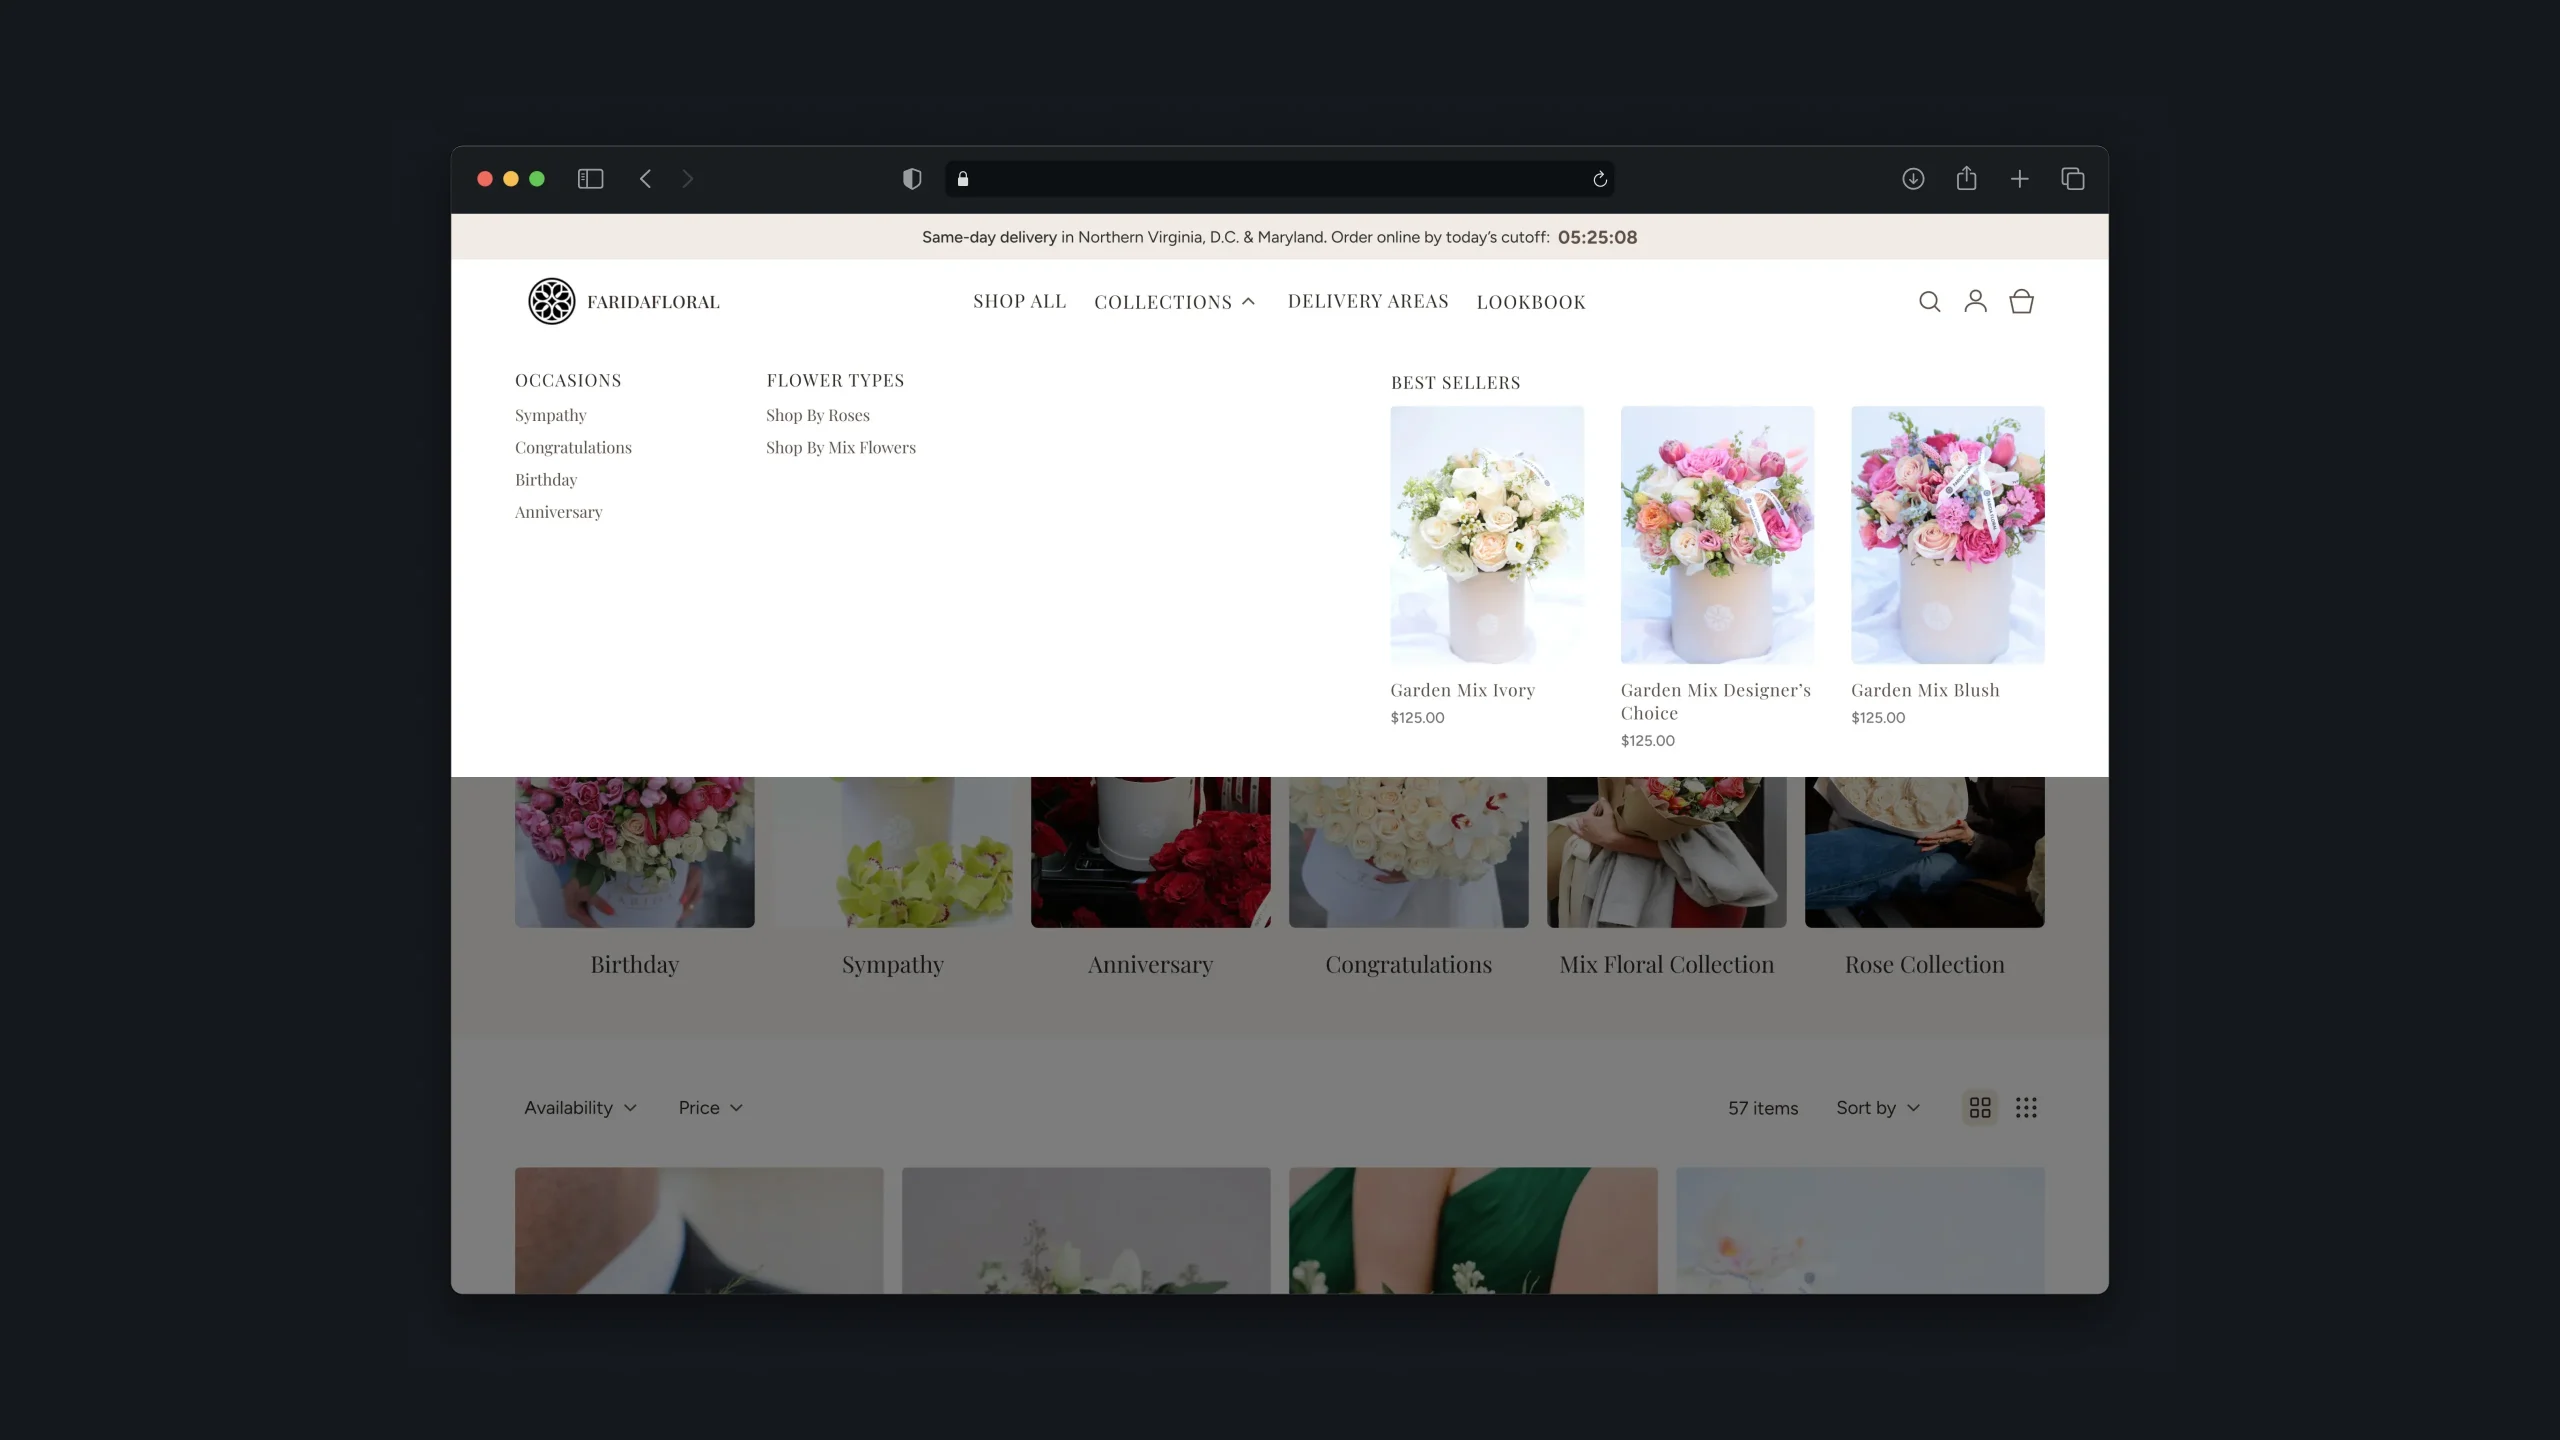Open Garden Mix Designer's Choice image
This screenshot has height=1440, width=2560.
pyautogui.click(x=1717, y=534)
